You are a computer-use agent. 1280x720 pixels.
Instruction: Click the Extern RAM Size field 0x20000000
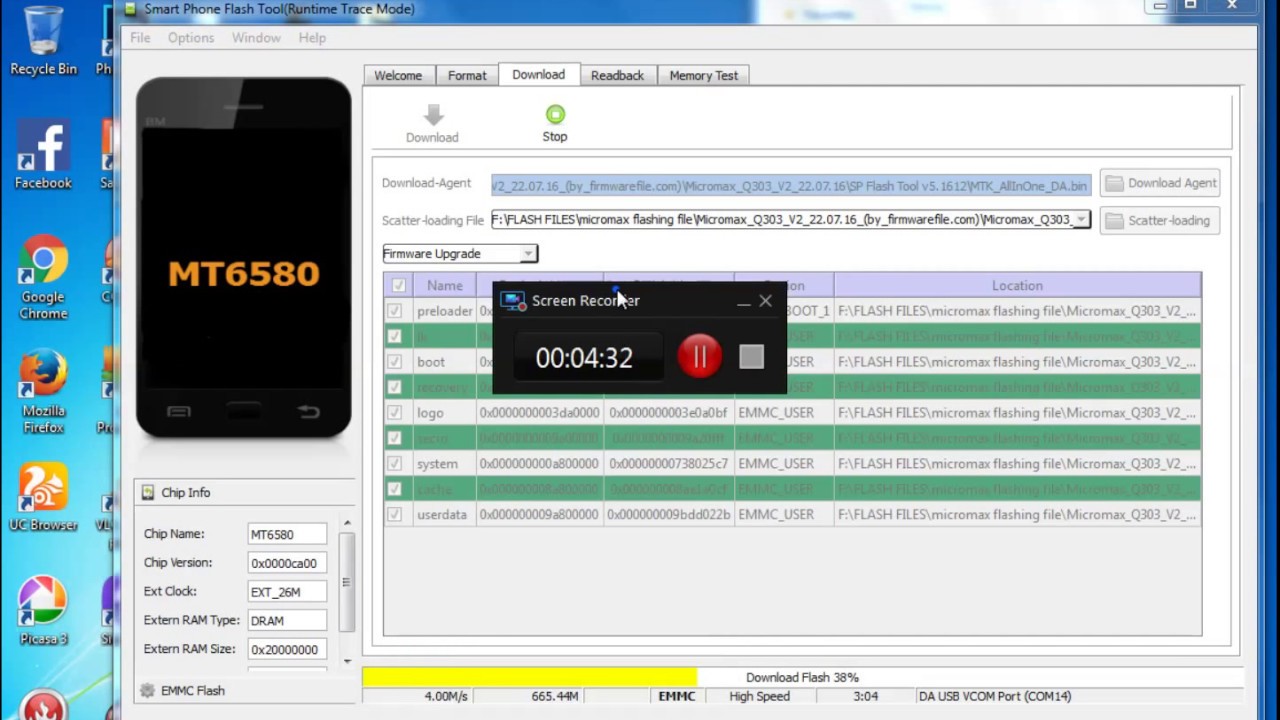click(x=287, y=650)
